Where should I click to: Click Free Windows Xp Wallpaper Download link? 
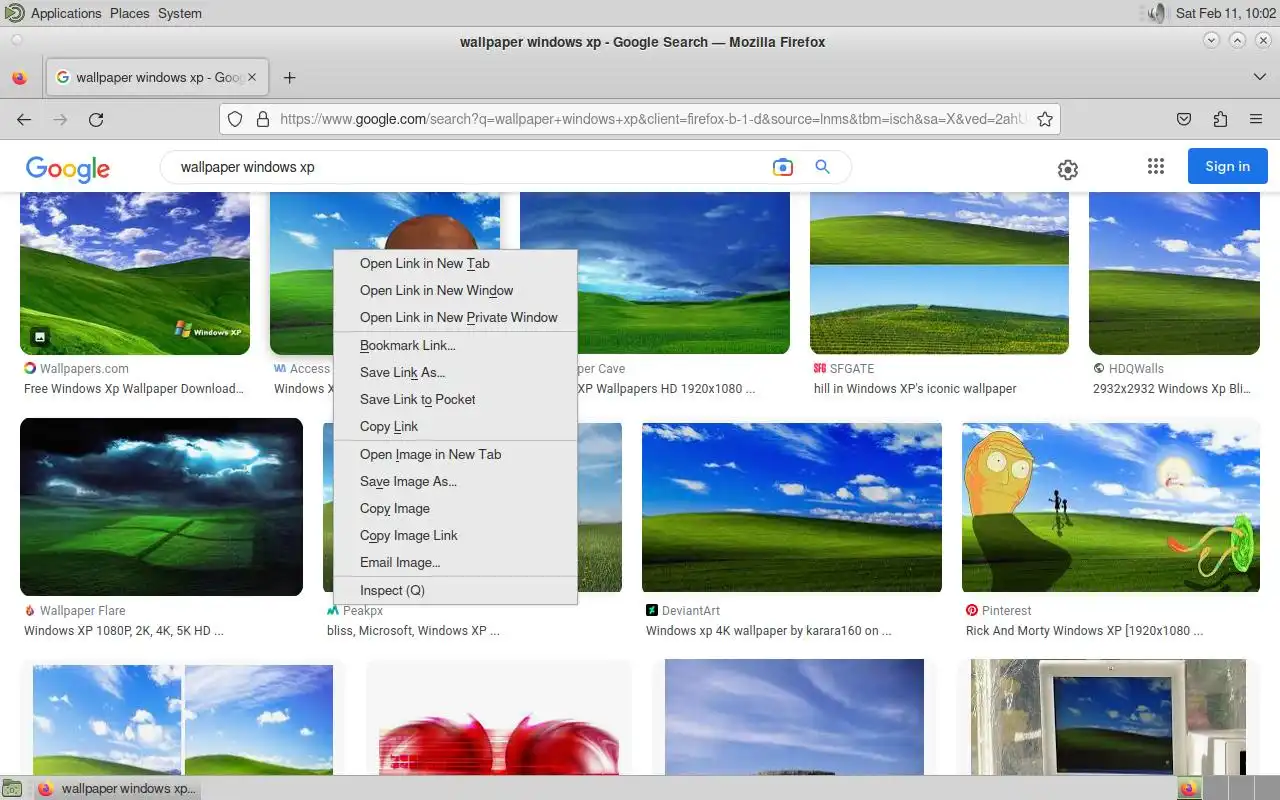pyautogui.click(x=134, y=389)
